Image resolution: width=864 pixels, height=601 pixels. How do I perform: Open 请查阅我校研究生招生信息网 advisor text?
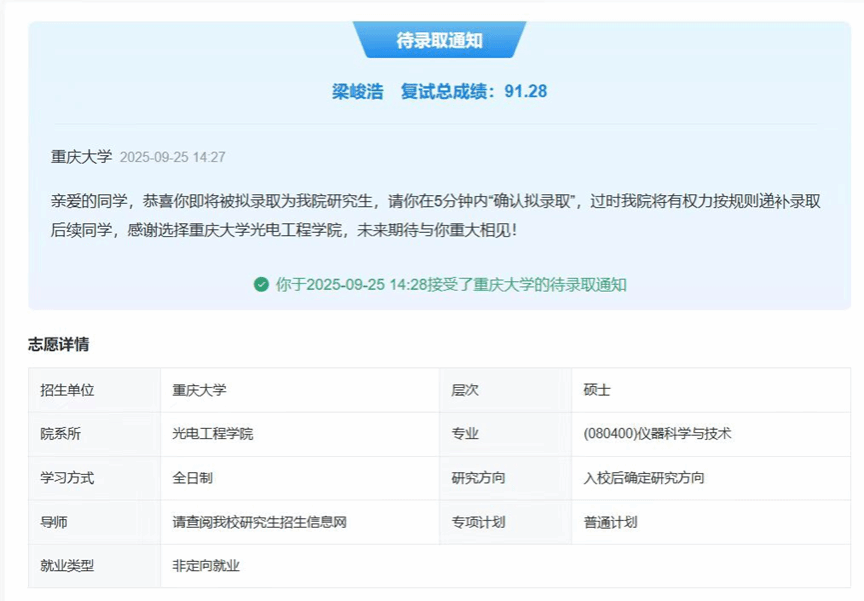(259, 522)
